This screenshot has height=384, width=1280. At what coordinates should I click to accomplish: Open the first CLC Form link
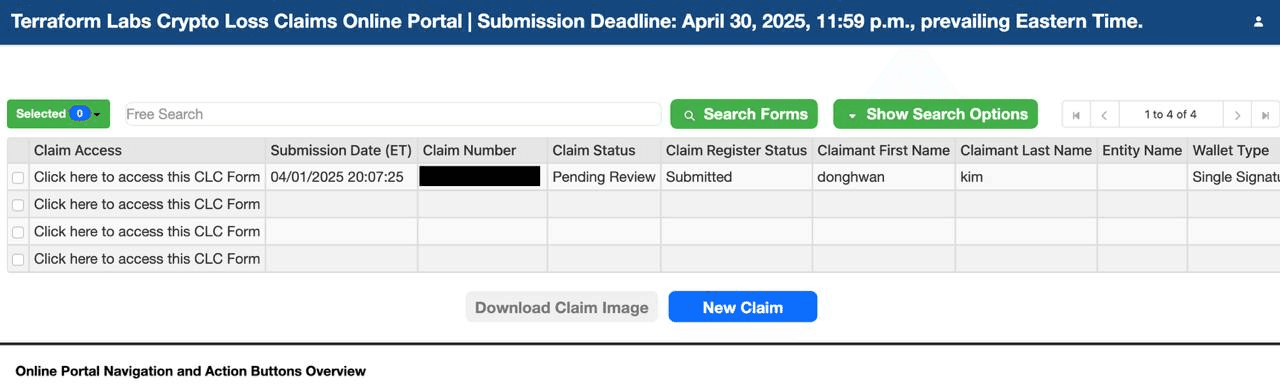click(147, 177)
